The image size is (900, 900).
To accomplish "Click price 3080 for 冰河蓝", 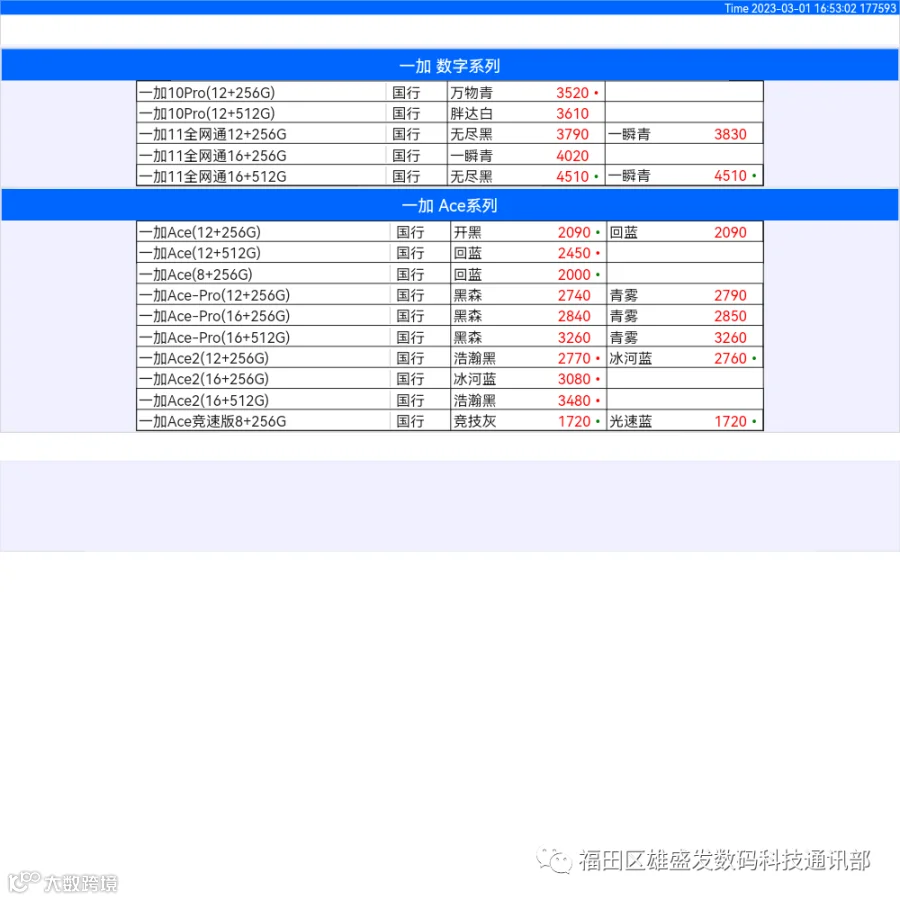I will tap(574, 379).
